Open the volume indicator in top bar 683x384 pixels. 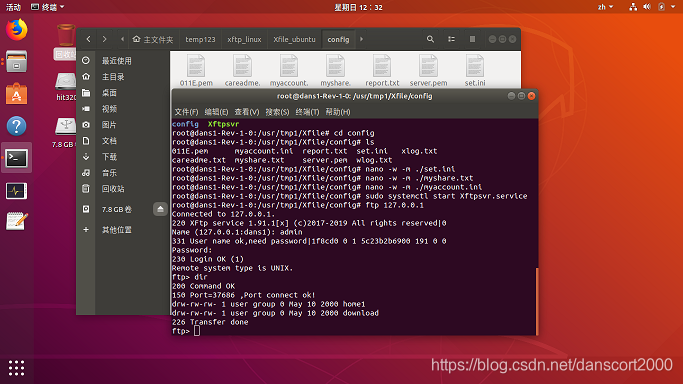[647, 7]
